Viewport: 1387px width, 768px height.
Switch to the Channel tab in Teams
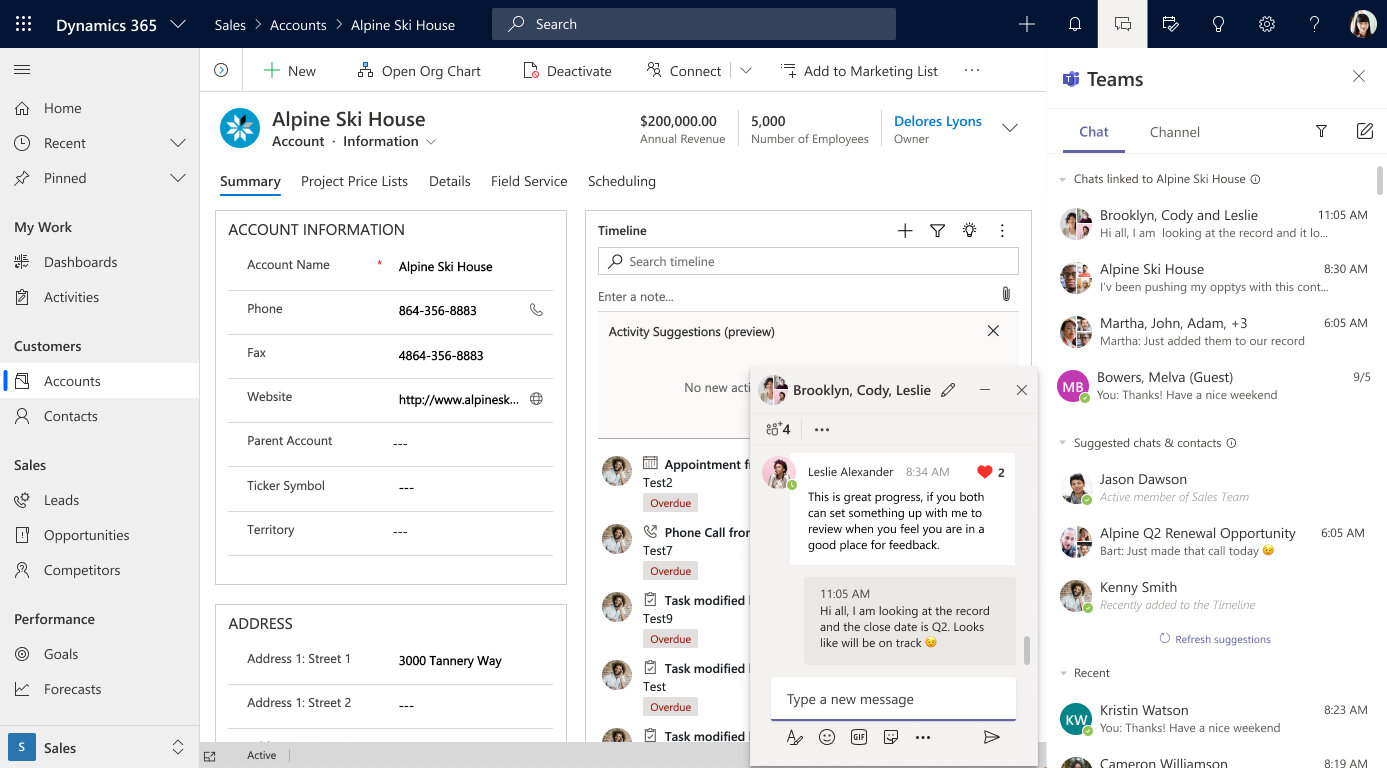click(x=1175, y=132)
